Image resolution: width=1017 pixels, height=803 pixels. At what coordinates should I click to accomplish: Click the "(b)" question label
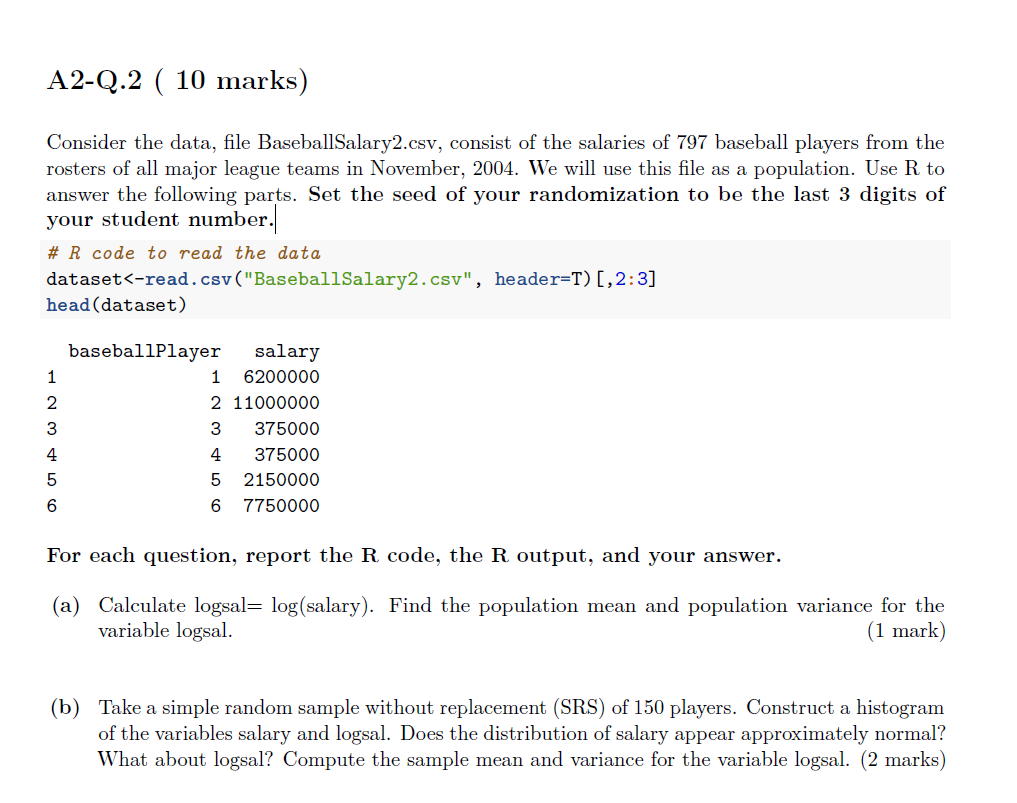pyautogui.click(x=66, y=707)
